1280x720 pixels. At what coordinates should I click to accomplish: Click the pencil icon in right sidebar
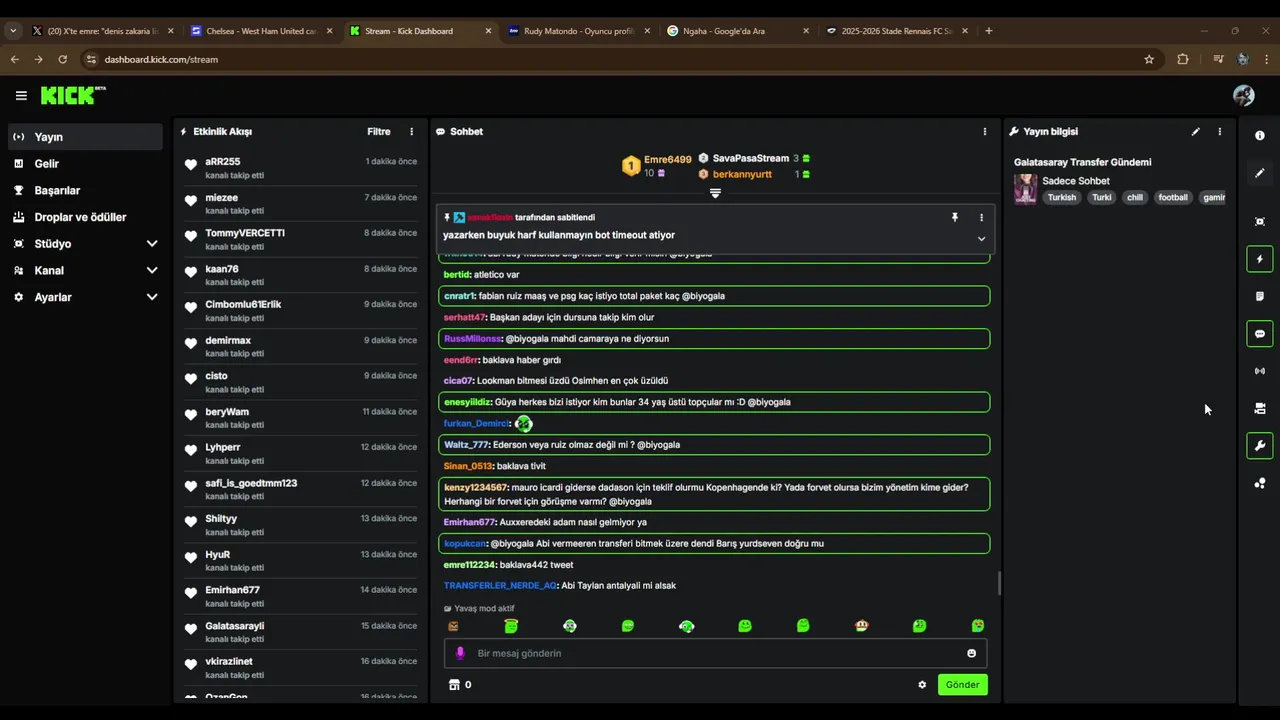click(x=1260, y=173)
